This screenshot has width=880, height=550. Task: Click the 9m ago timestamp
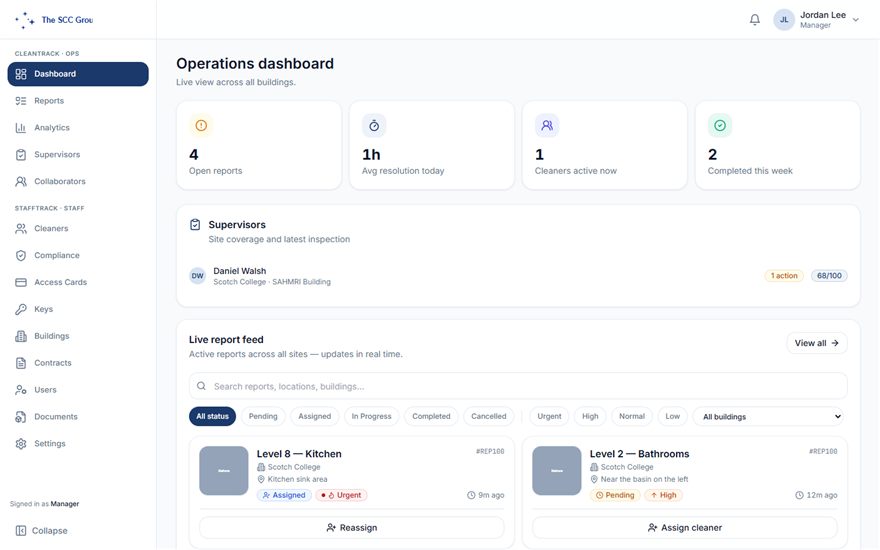[485, 495]
